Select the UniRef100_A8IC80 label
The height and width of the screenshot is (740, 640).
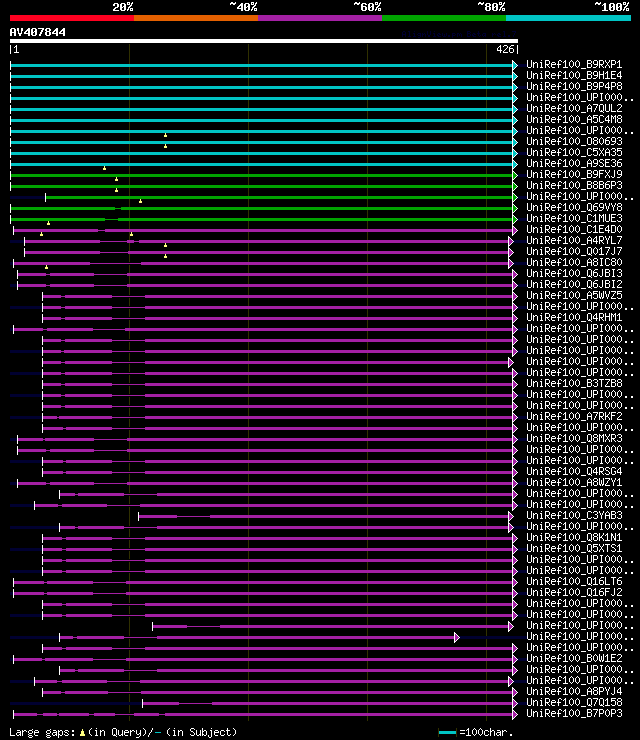(574, 262)
